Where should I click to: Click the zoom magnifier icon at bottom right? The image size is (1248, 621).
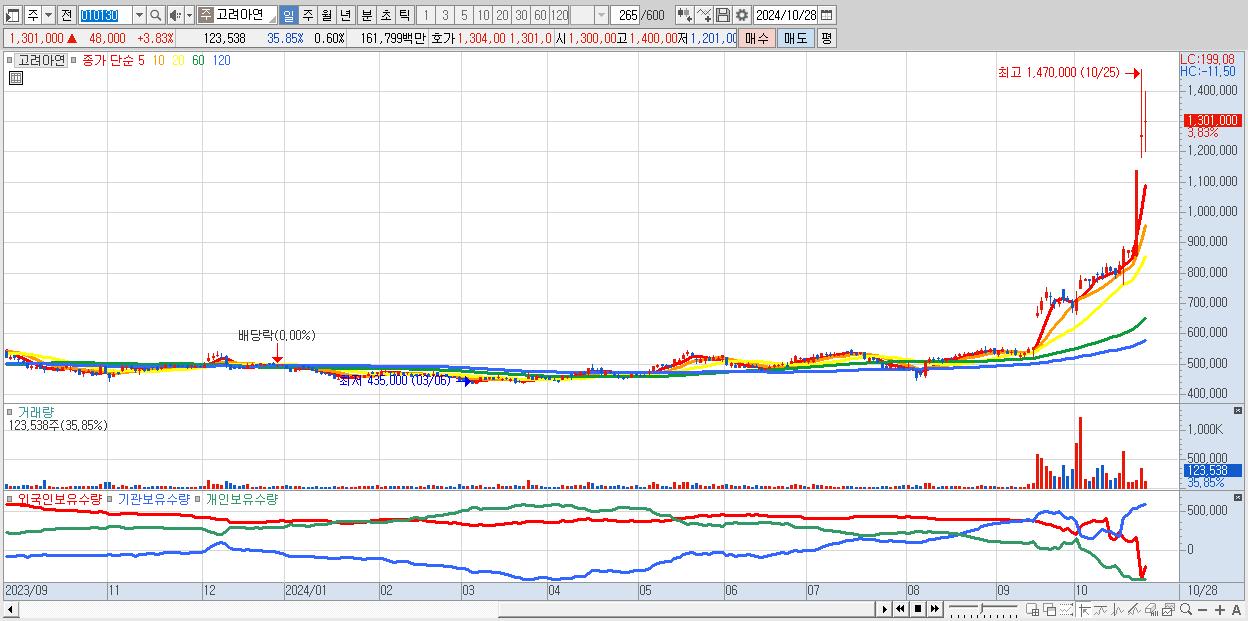tap(1186, 609)
